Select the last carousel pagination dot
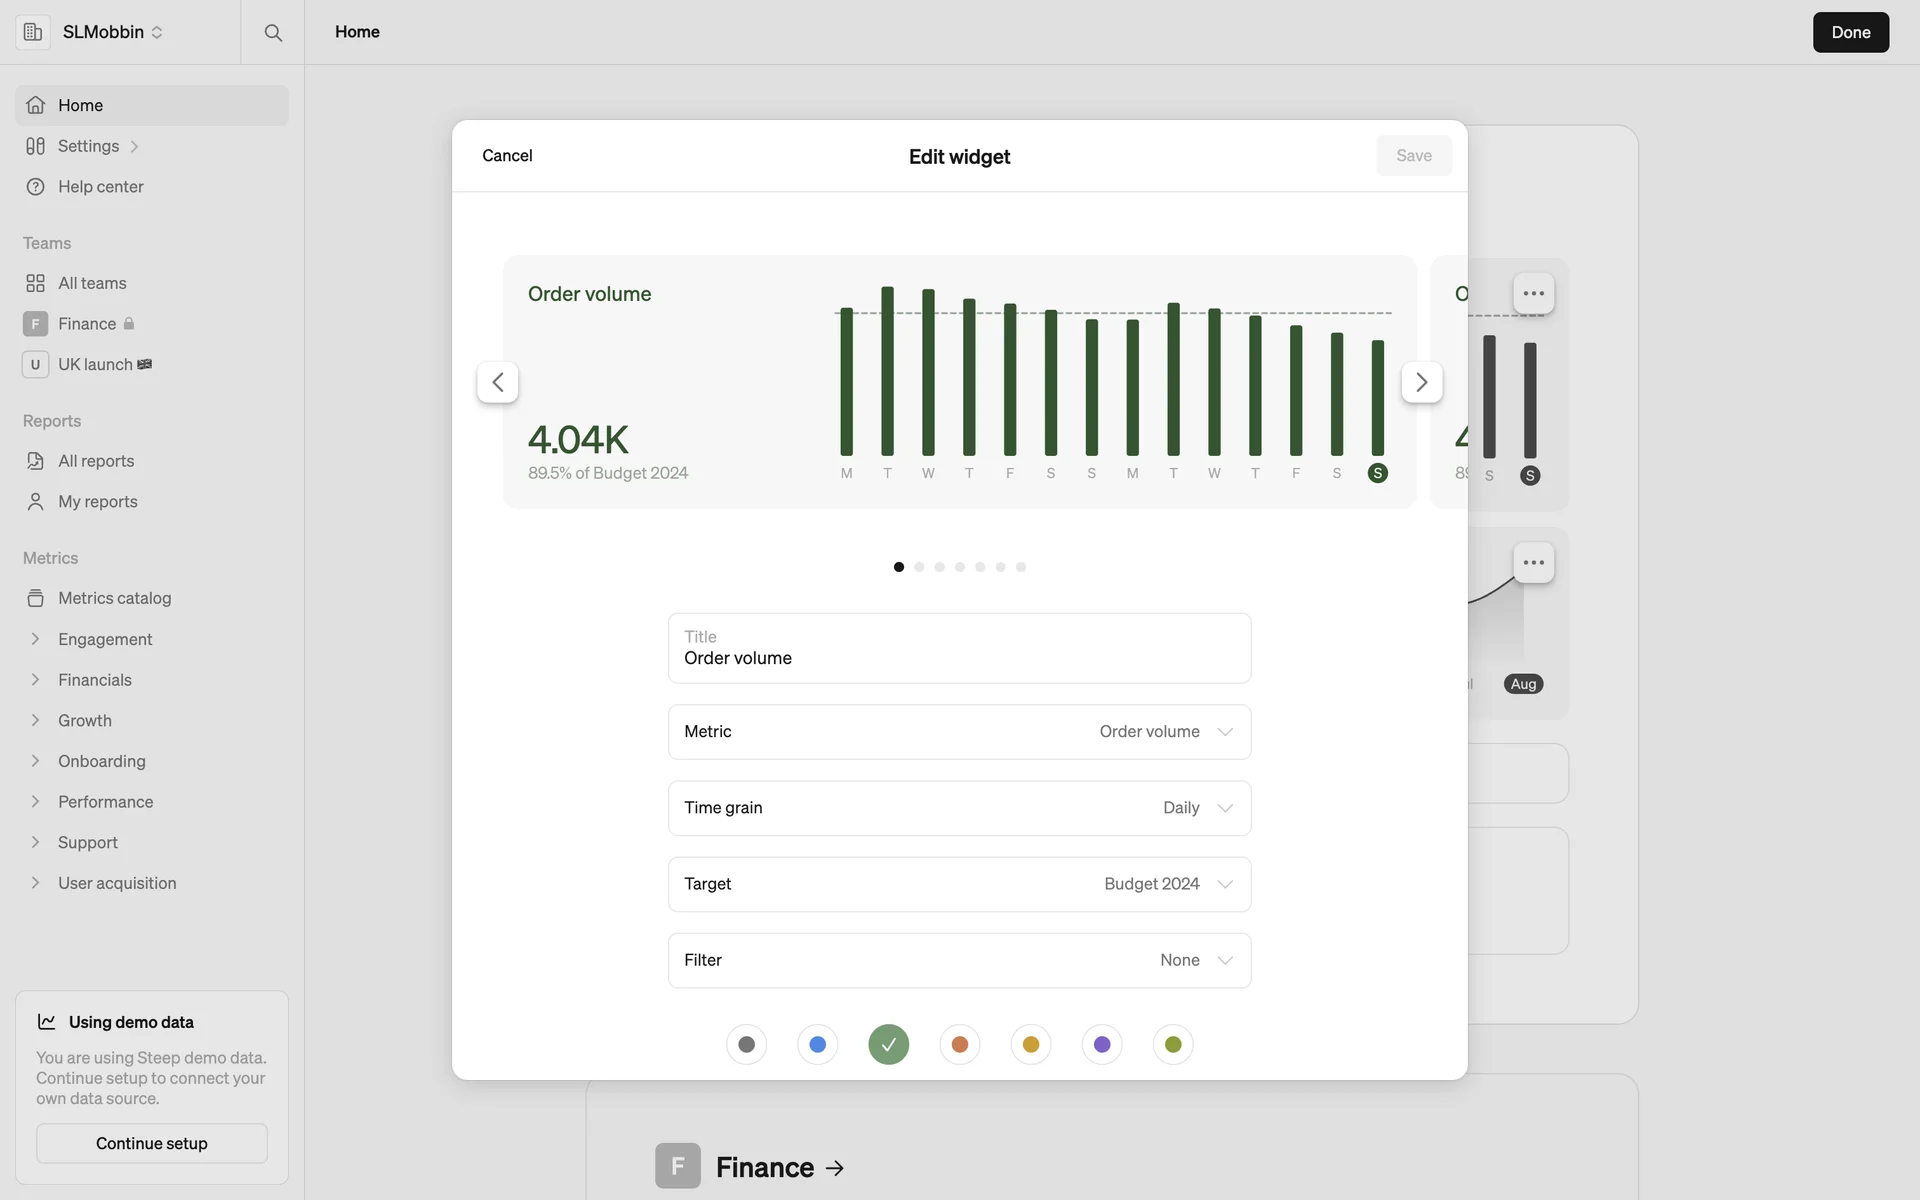1920x1200 pixels. tap(1021, 567)
